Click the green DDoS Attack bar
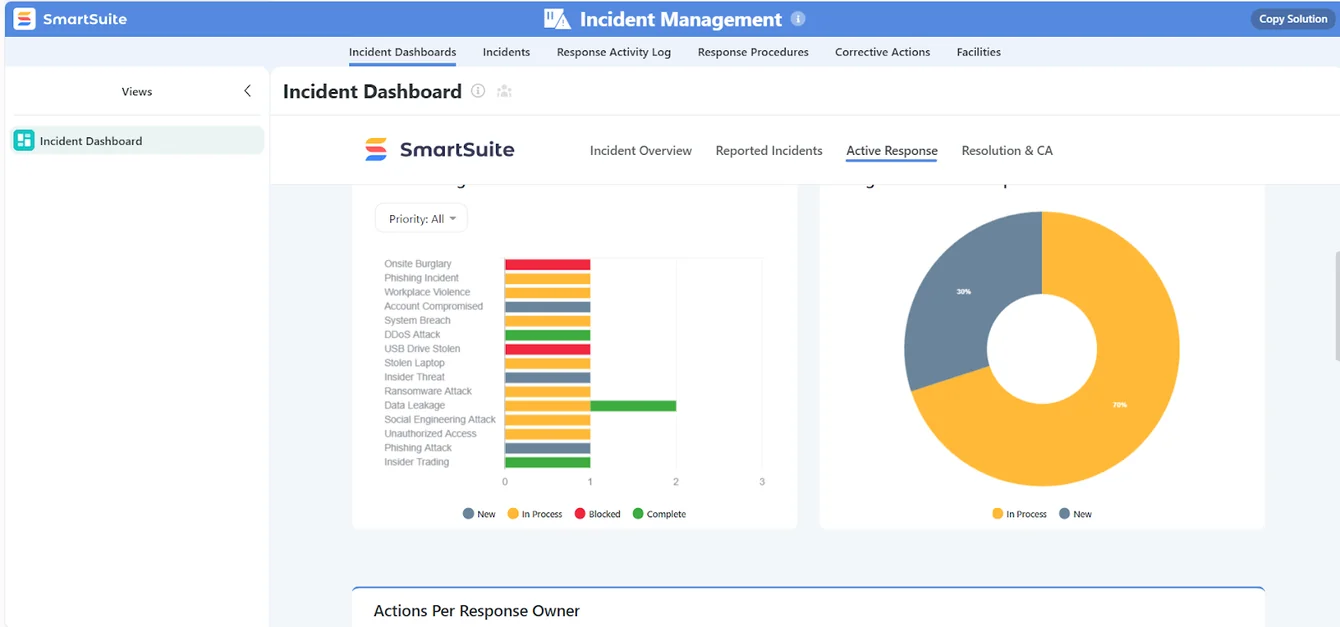Viewport: 1340px width, 627px height. (x=547, y=335)
